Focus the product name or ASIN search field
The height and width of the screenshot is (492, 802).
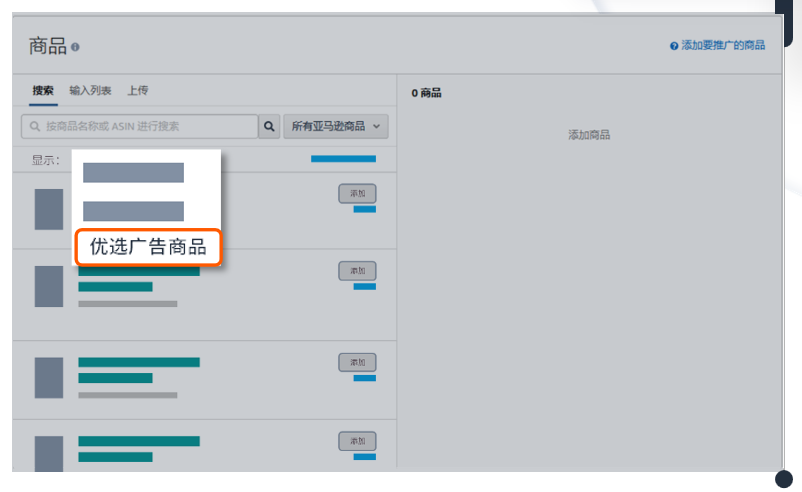coord(139,126)
